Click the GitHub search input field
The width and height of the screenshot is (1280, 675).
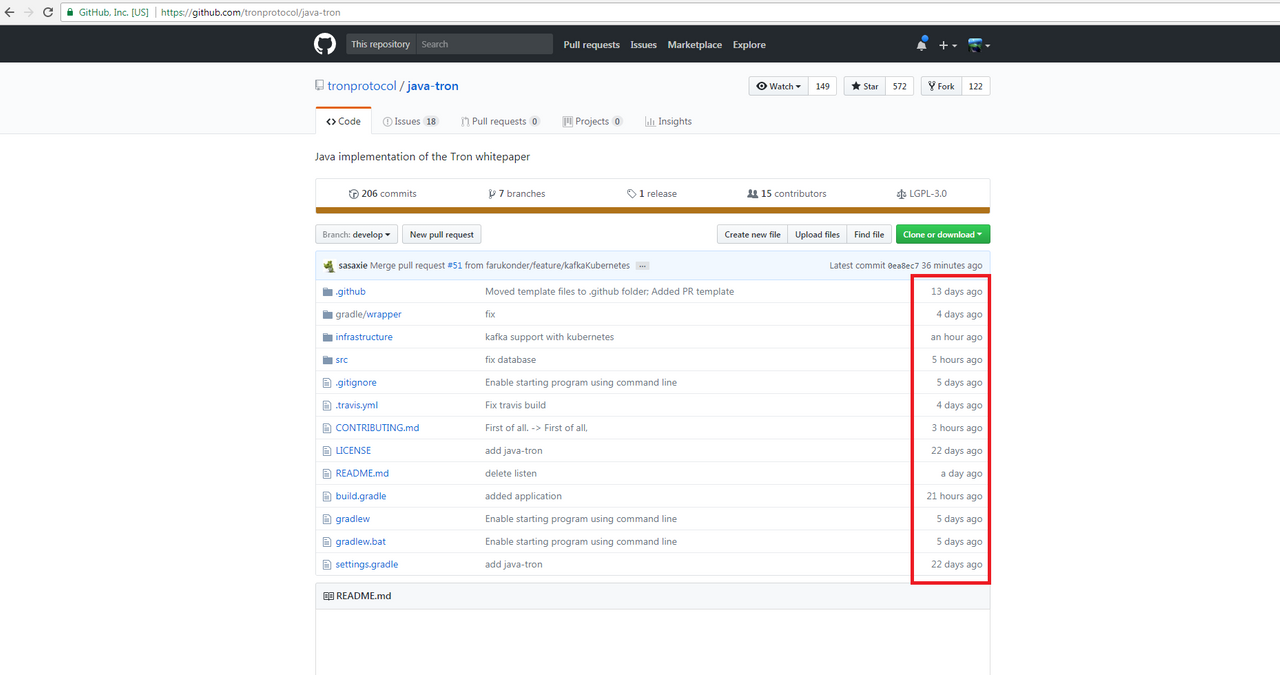click(x=484, y=44)
